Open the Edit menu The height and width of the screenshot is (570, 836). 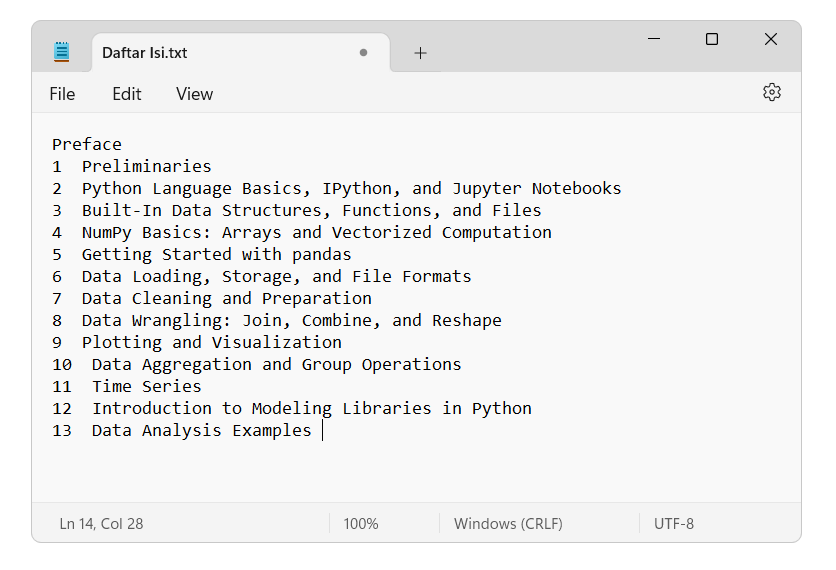(x=126, y=94)
